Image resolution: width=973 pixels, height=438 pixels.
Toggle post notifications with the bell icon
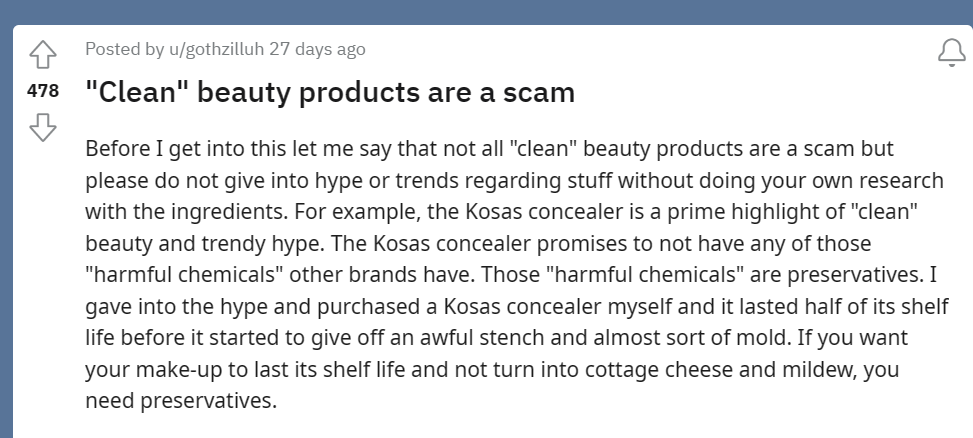click(x=951, y=53)
